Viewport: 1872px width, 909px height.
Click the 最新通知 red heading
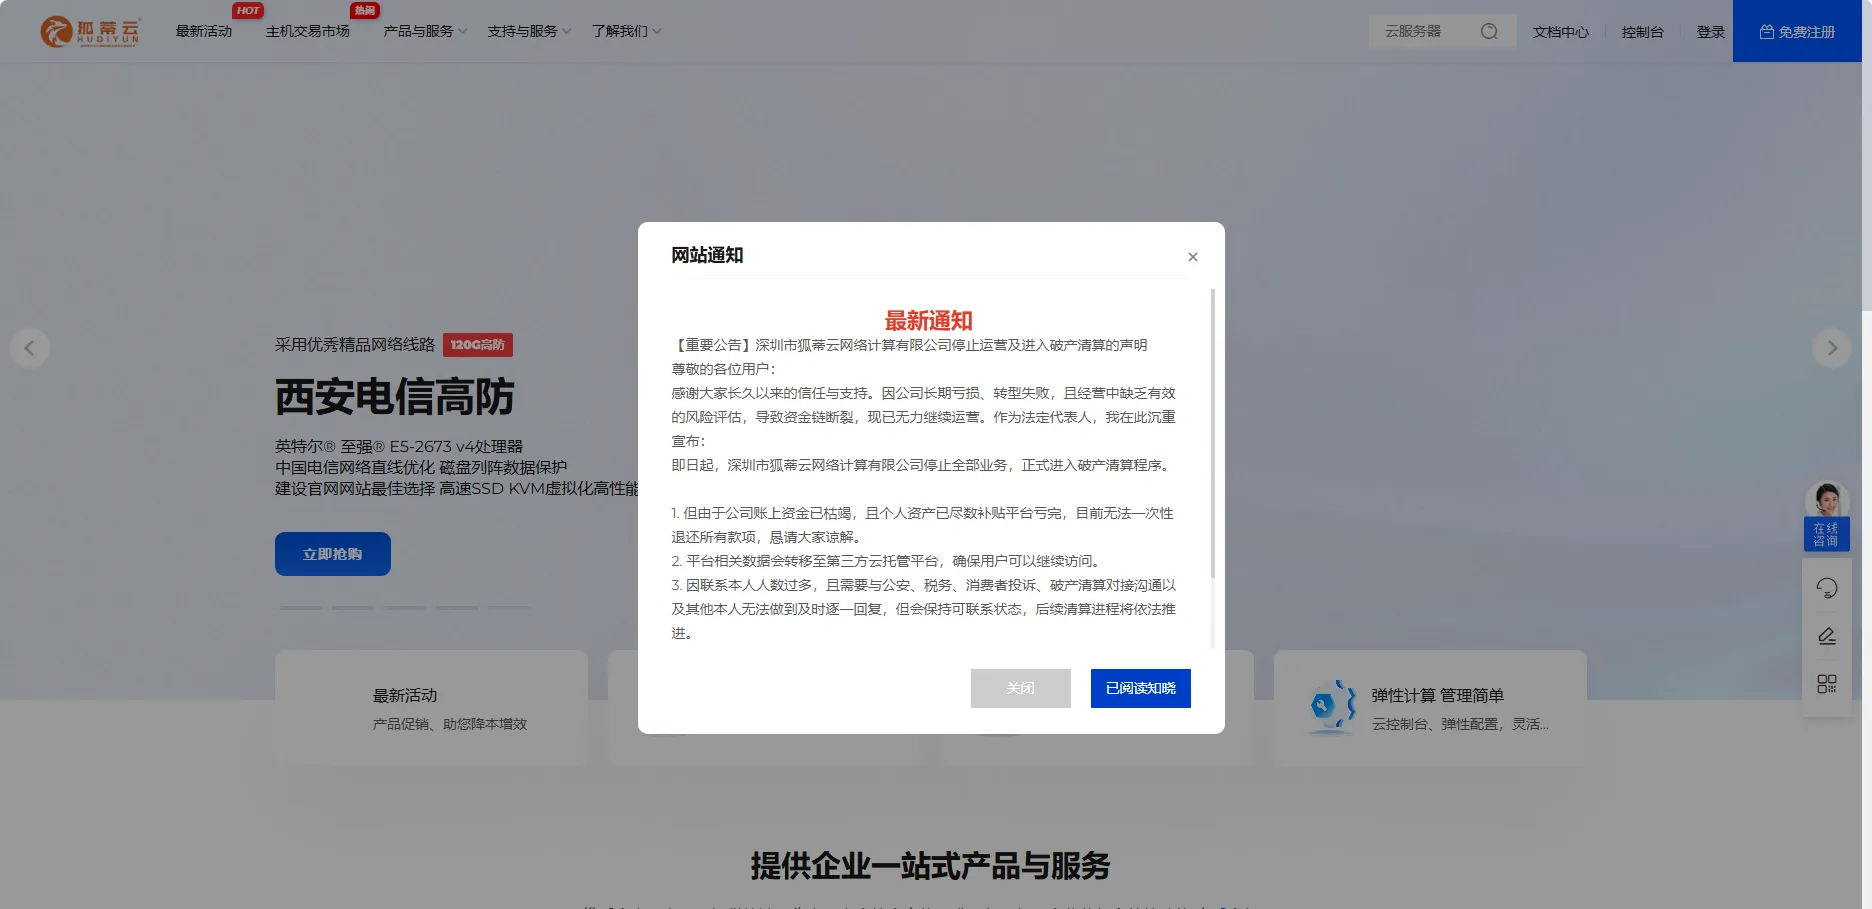[929, 321]
